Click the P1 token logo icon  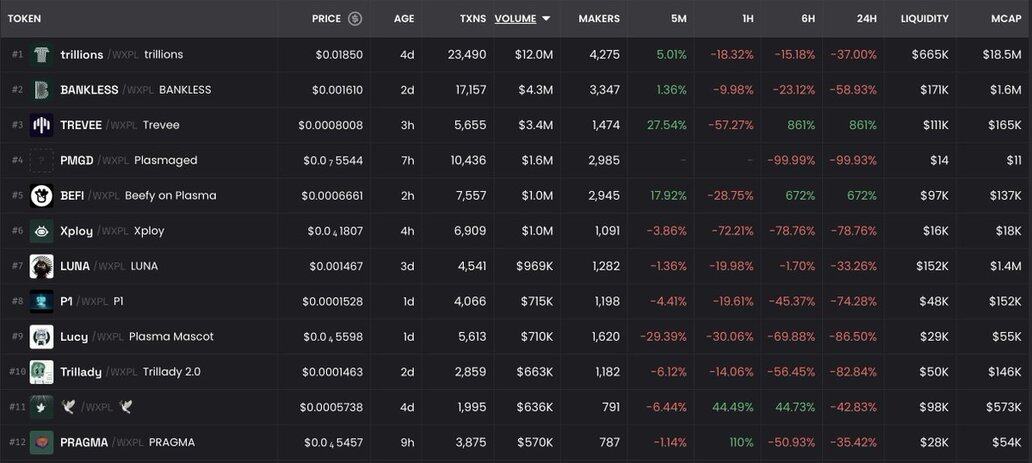[41, 301]
